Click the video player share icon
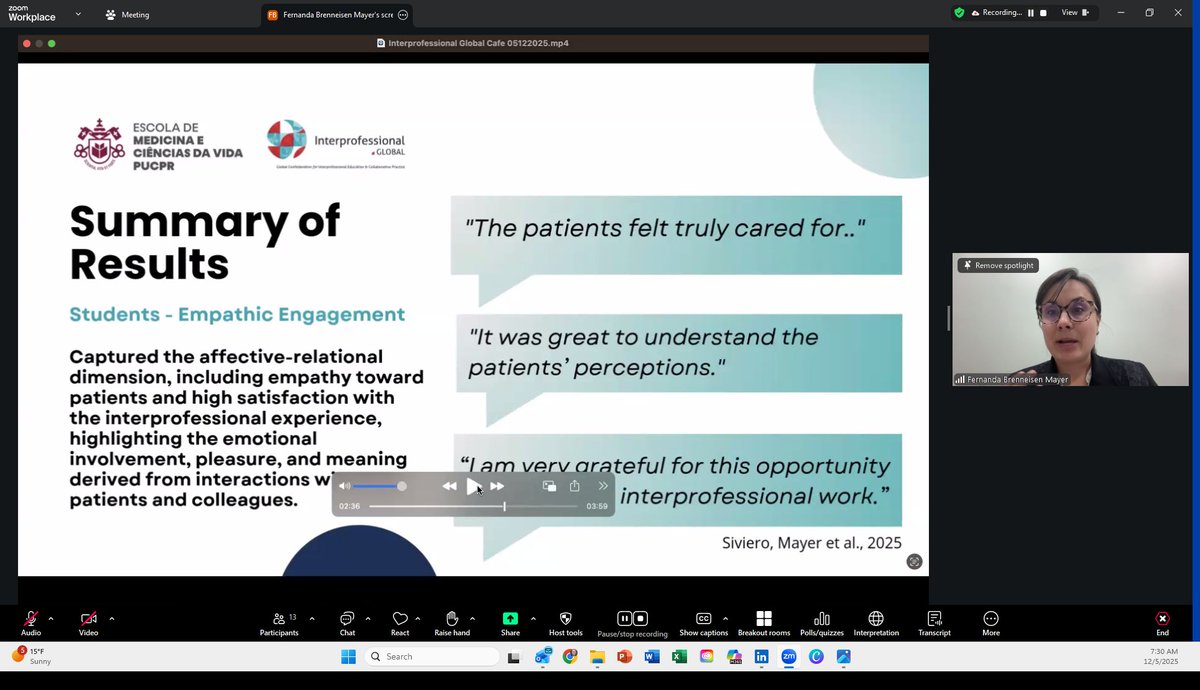The image size is (1200, 690). point(575,486)
